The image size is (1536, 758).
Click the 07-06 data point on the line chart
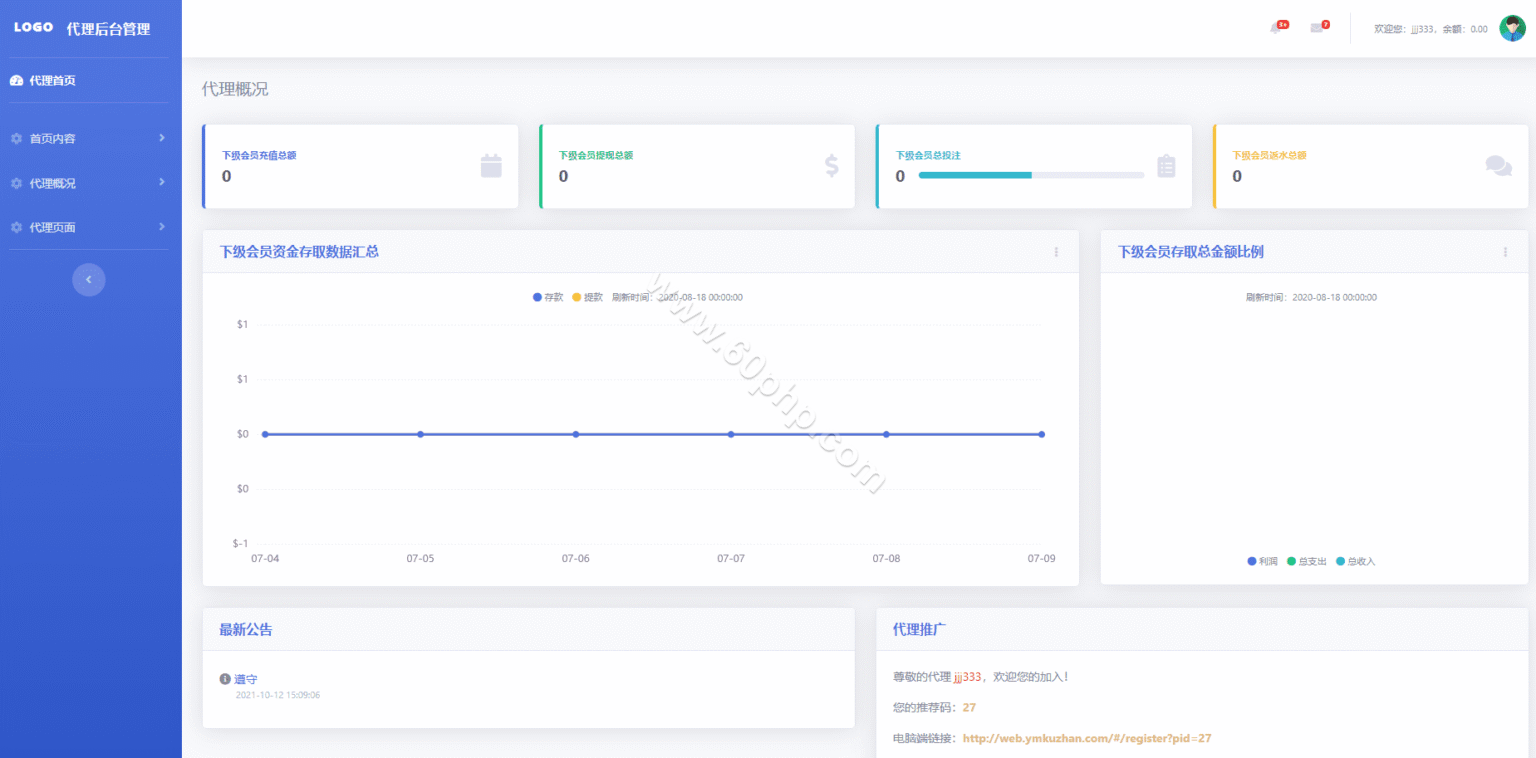tap(576, 434)
